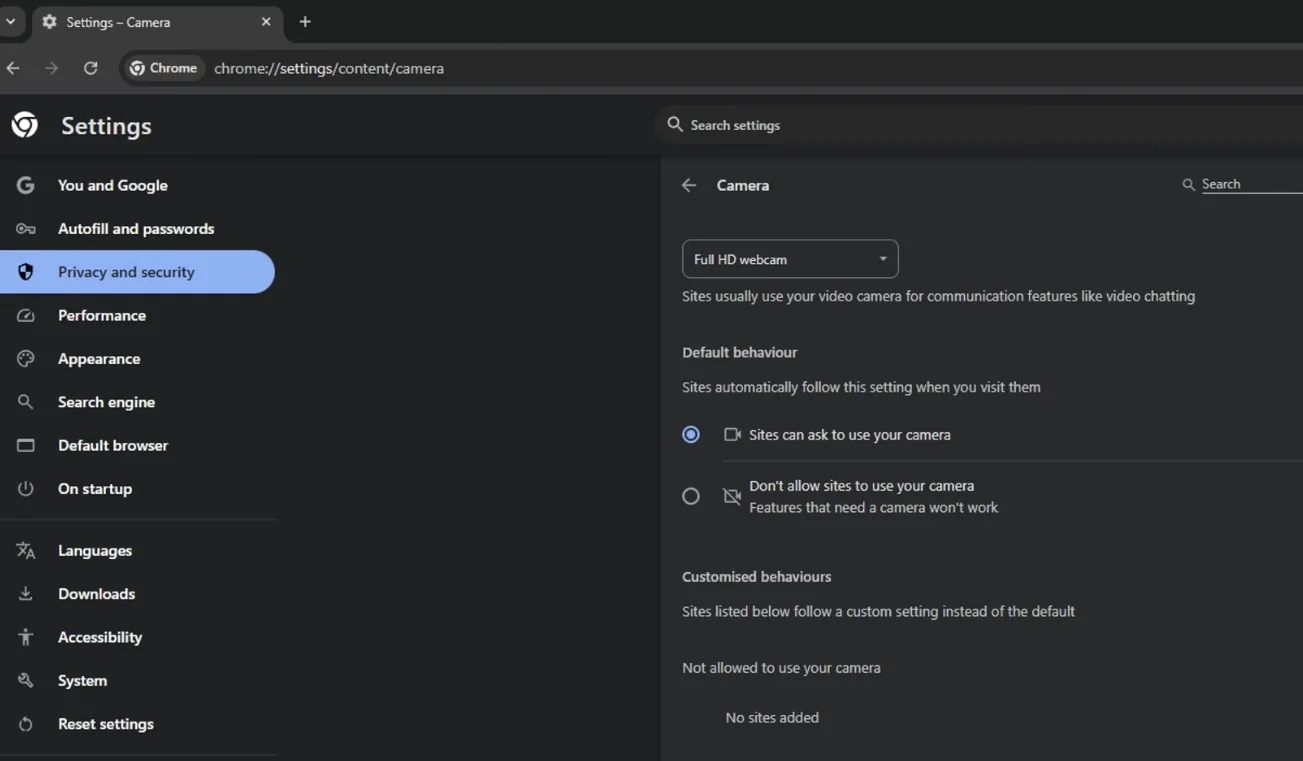Click the crossed-out camera icon beside Don't allow
Screen dimensions: 1303x761
[732, 496]
